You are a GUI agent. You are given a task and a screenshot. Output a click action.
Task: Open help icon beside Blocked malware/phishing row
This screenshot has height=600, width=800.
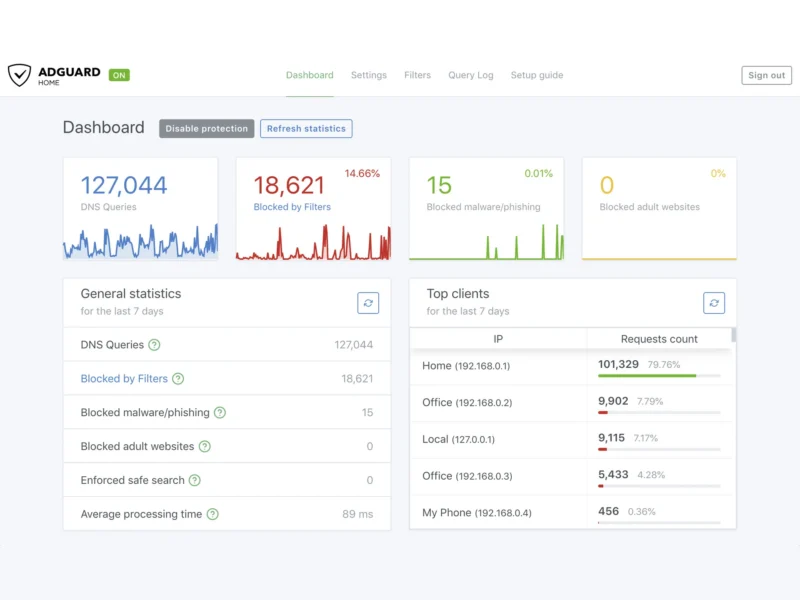[x=220, y=412]
